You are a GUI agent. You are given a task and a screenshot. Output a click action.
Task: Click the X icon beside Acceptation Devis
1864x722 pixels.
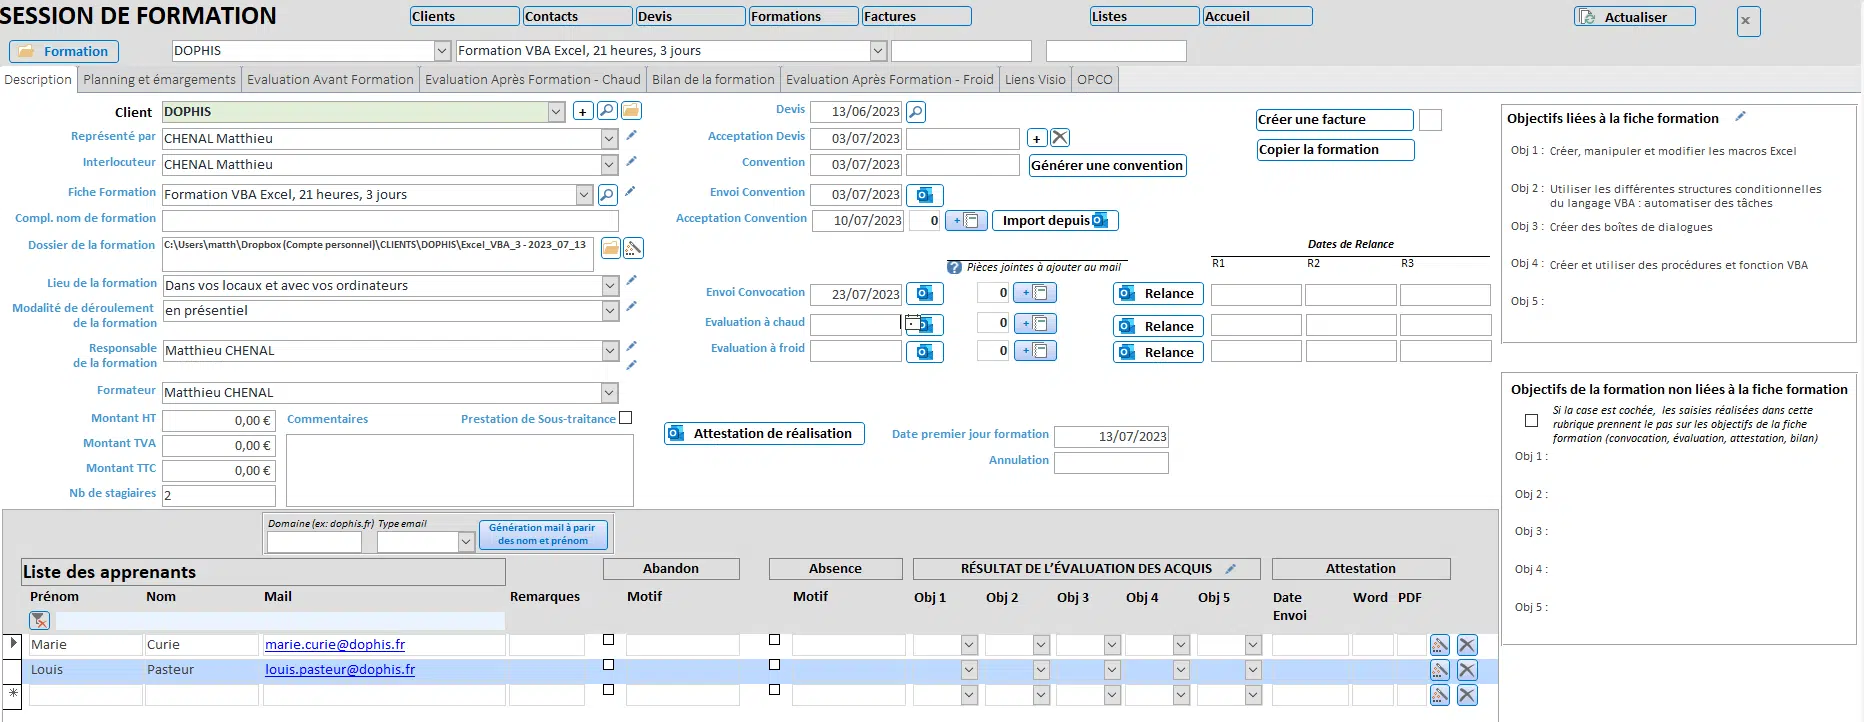(x=1060, y=138)
